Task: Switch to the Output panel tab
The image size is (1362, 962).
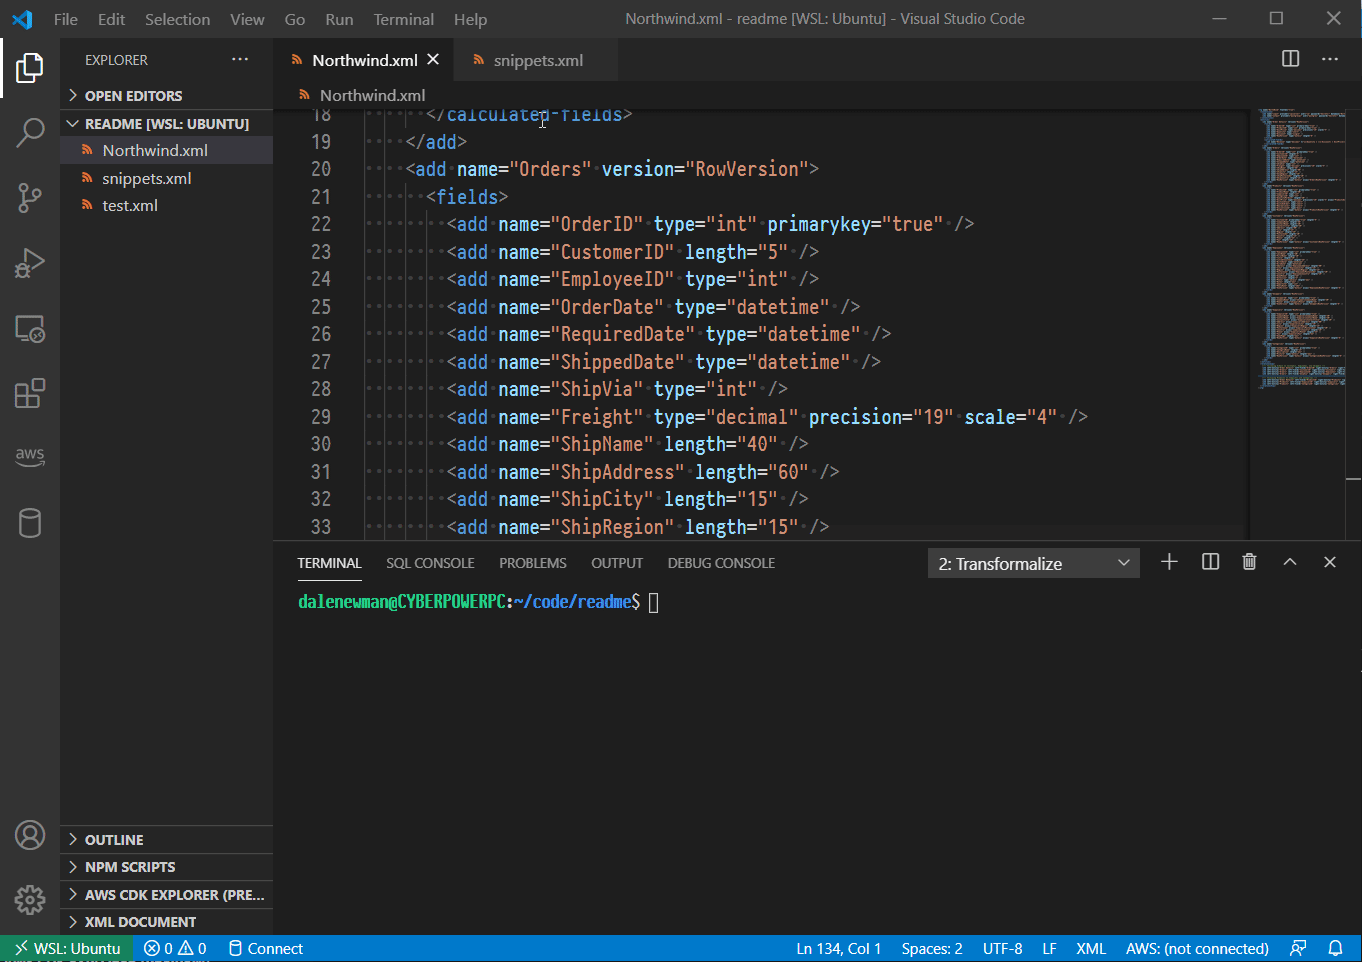Action: click(617, 563)
